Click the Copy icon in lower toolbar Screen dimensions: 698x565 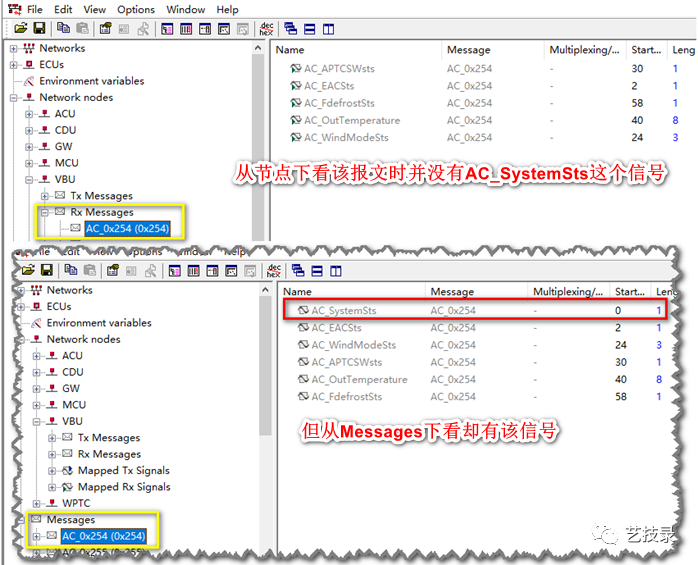point(71,270)
